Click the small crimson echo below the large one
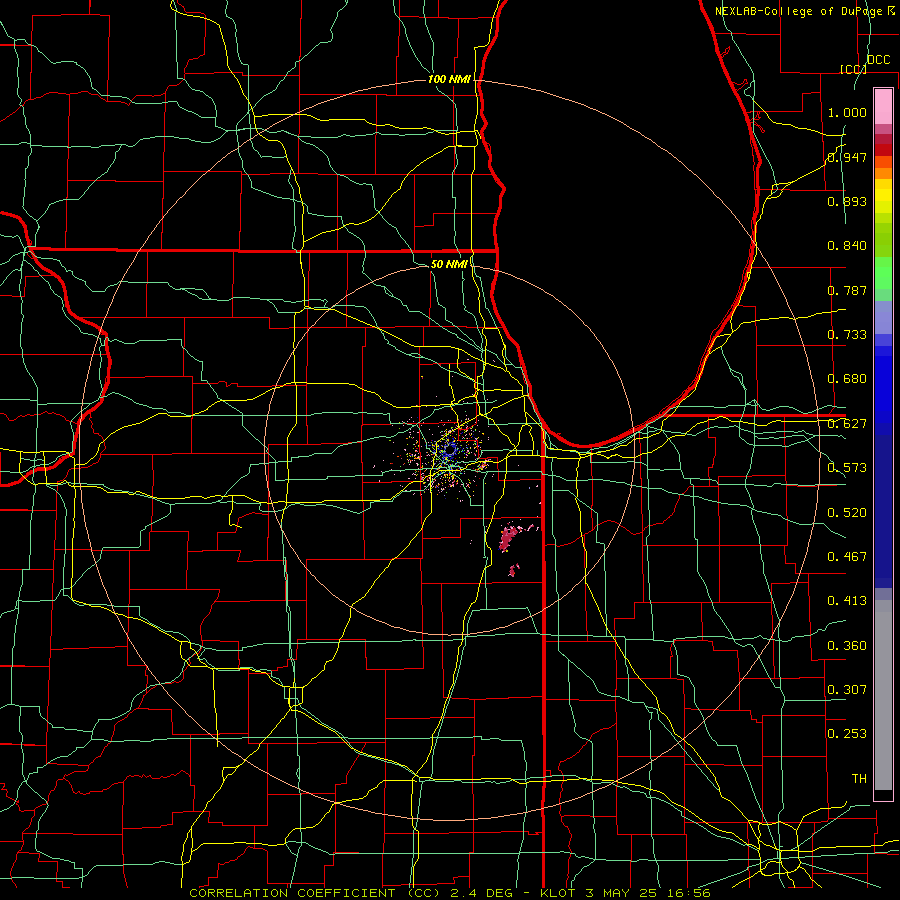 click(x=513, y=570)
